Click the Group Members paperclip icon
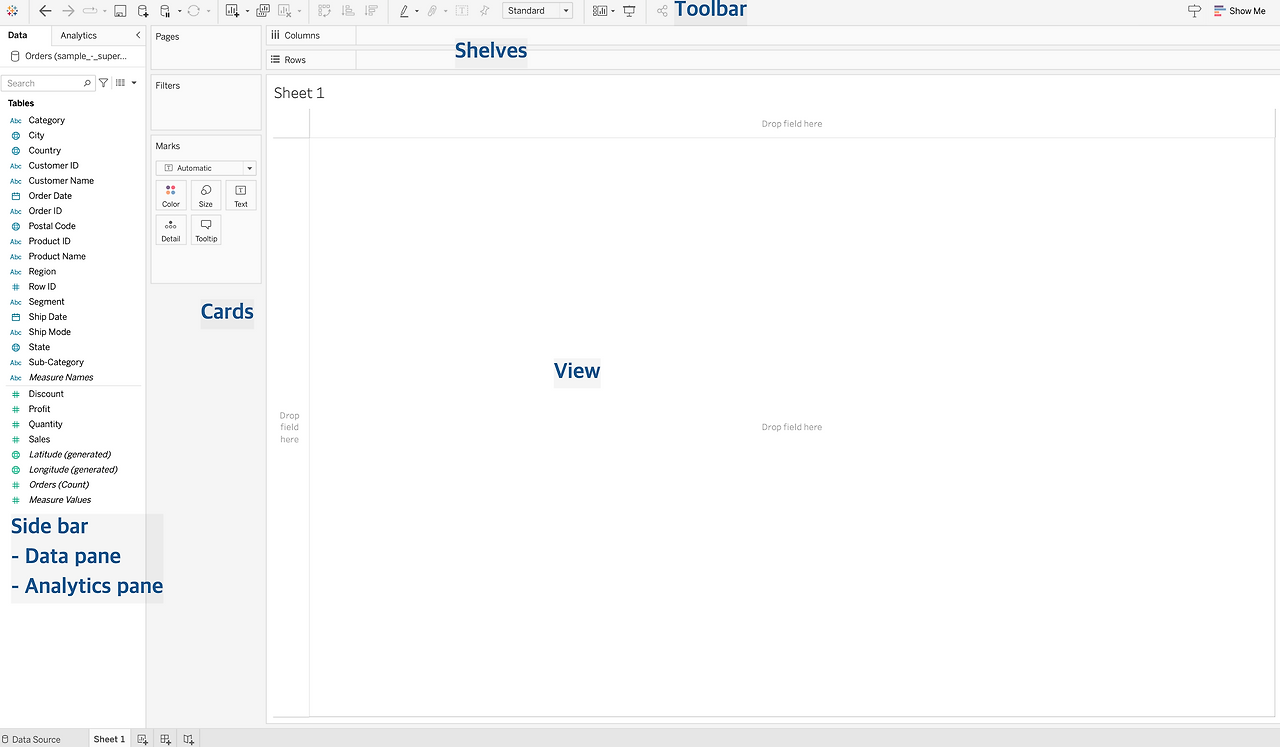Screen dimensions: 1280x747 point(432,11)
